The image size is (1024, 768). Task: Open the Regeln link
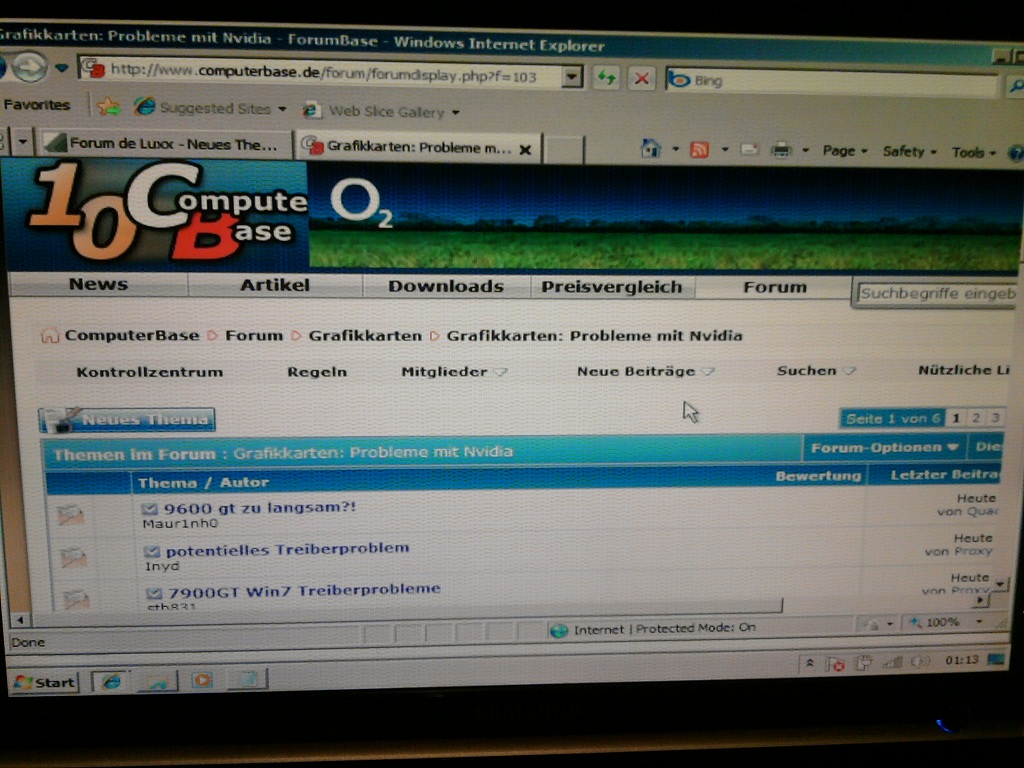click(x=317, y=372)
